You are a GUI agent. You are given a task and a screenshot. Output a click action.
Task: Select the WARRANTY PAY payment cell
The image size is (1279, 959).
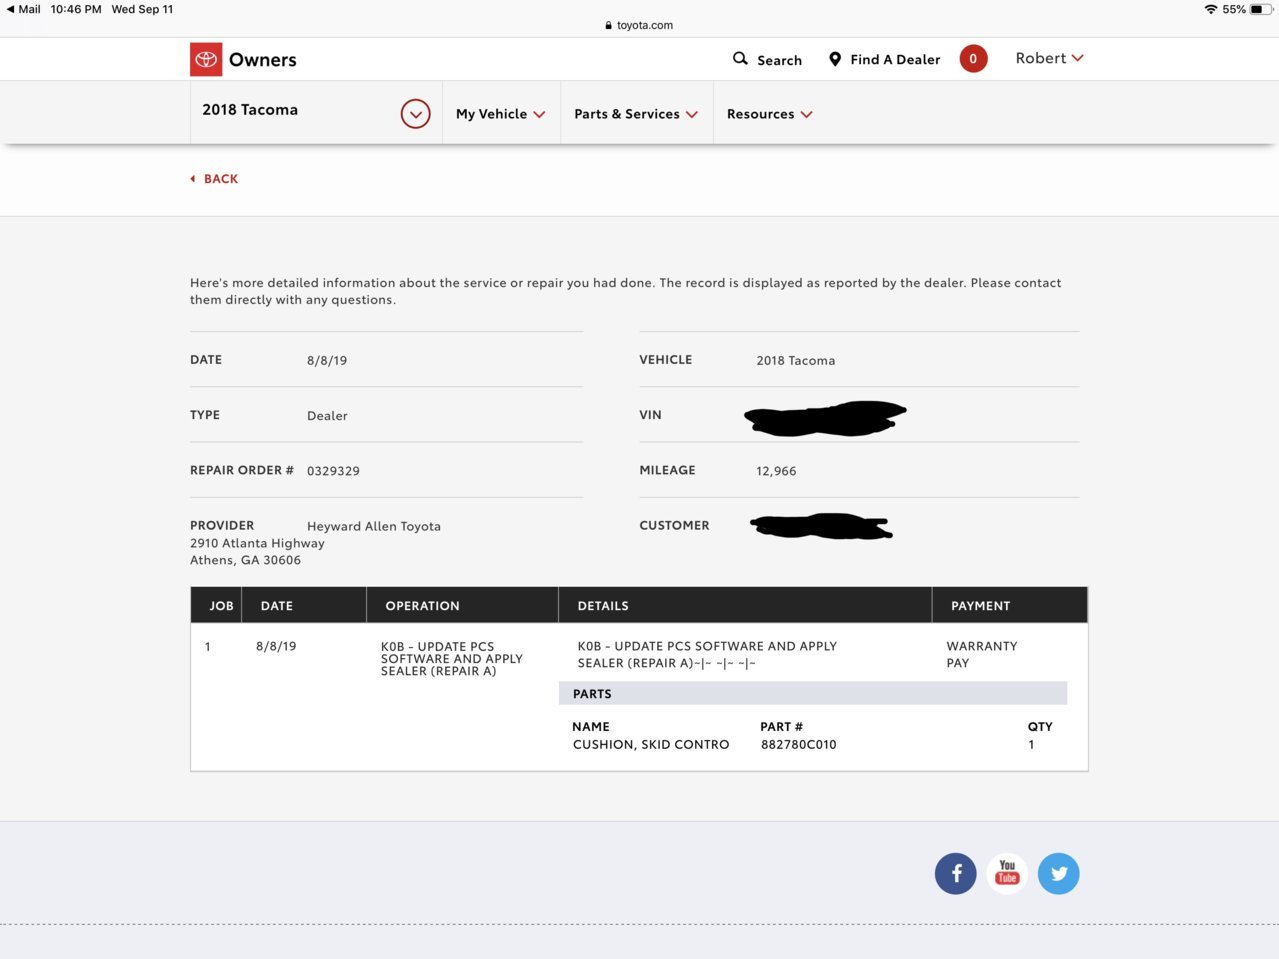(982, 655)
